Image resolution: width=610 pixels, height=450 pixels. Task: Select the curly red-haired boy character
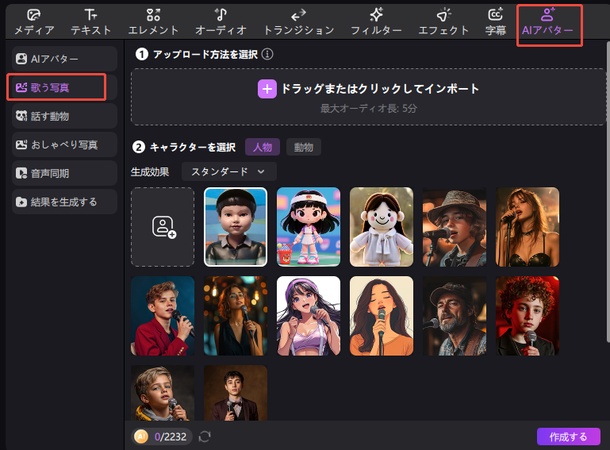click(x=528, y=316)
